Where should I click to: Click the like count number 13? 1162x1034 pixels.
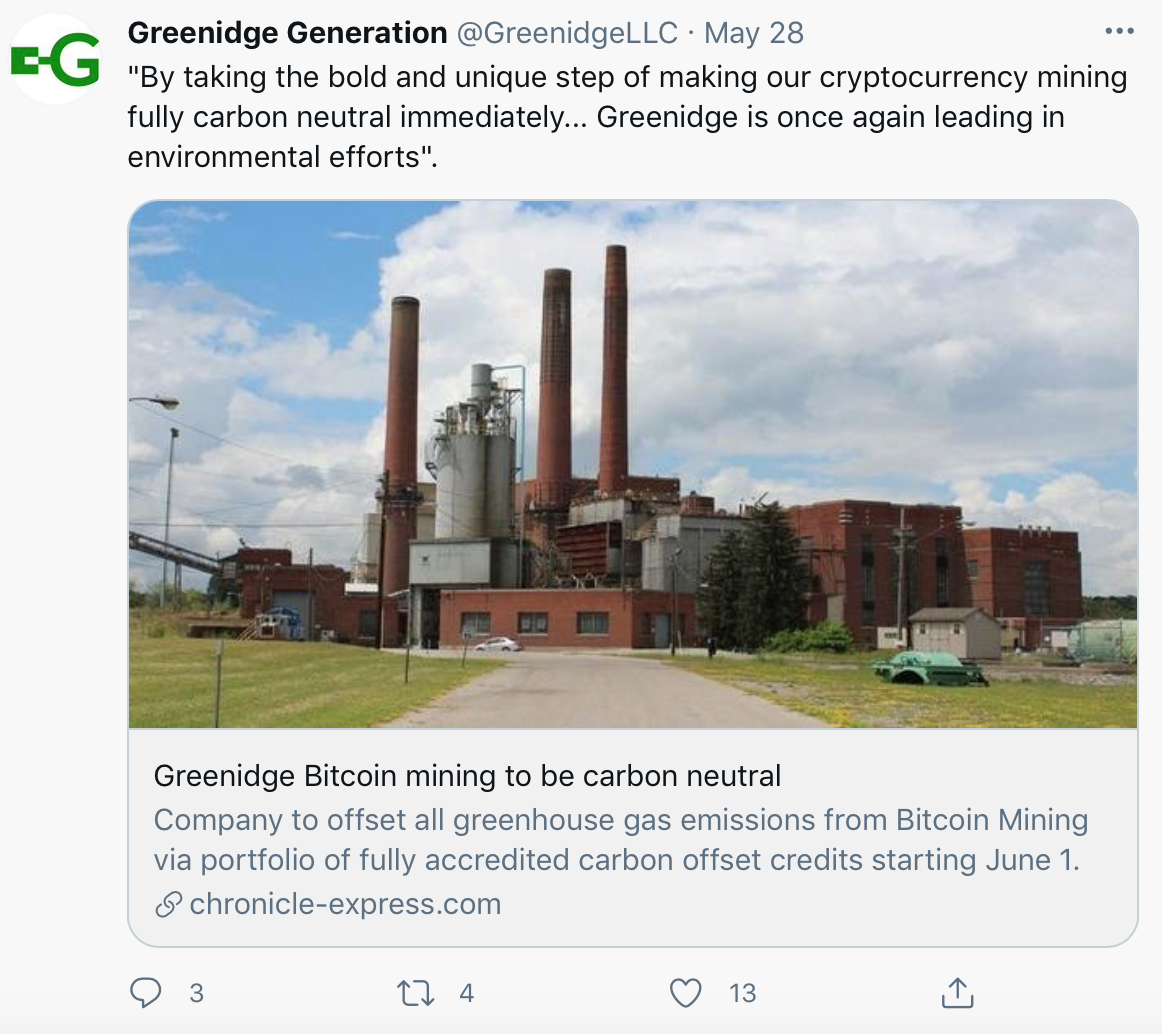click(742, 993)
